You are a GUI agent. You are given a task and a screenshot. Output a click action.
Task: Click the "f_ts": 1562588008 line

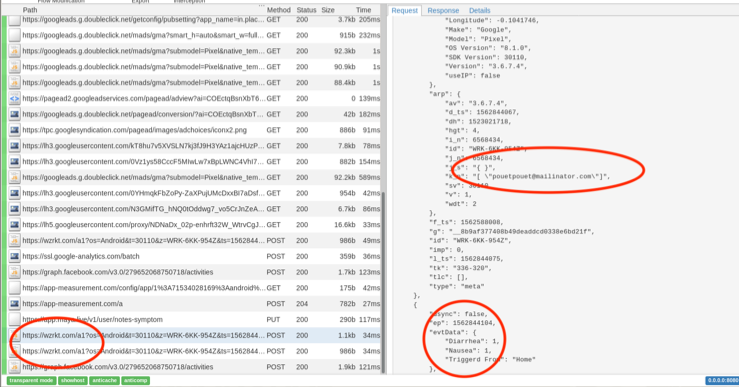coord(467,222)
